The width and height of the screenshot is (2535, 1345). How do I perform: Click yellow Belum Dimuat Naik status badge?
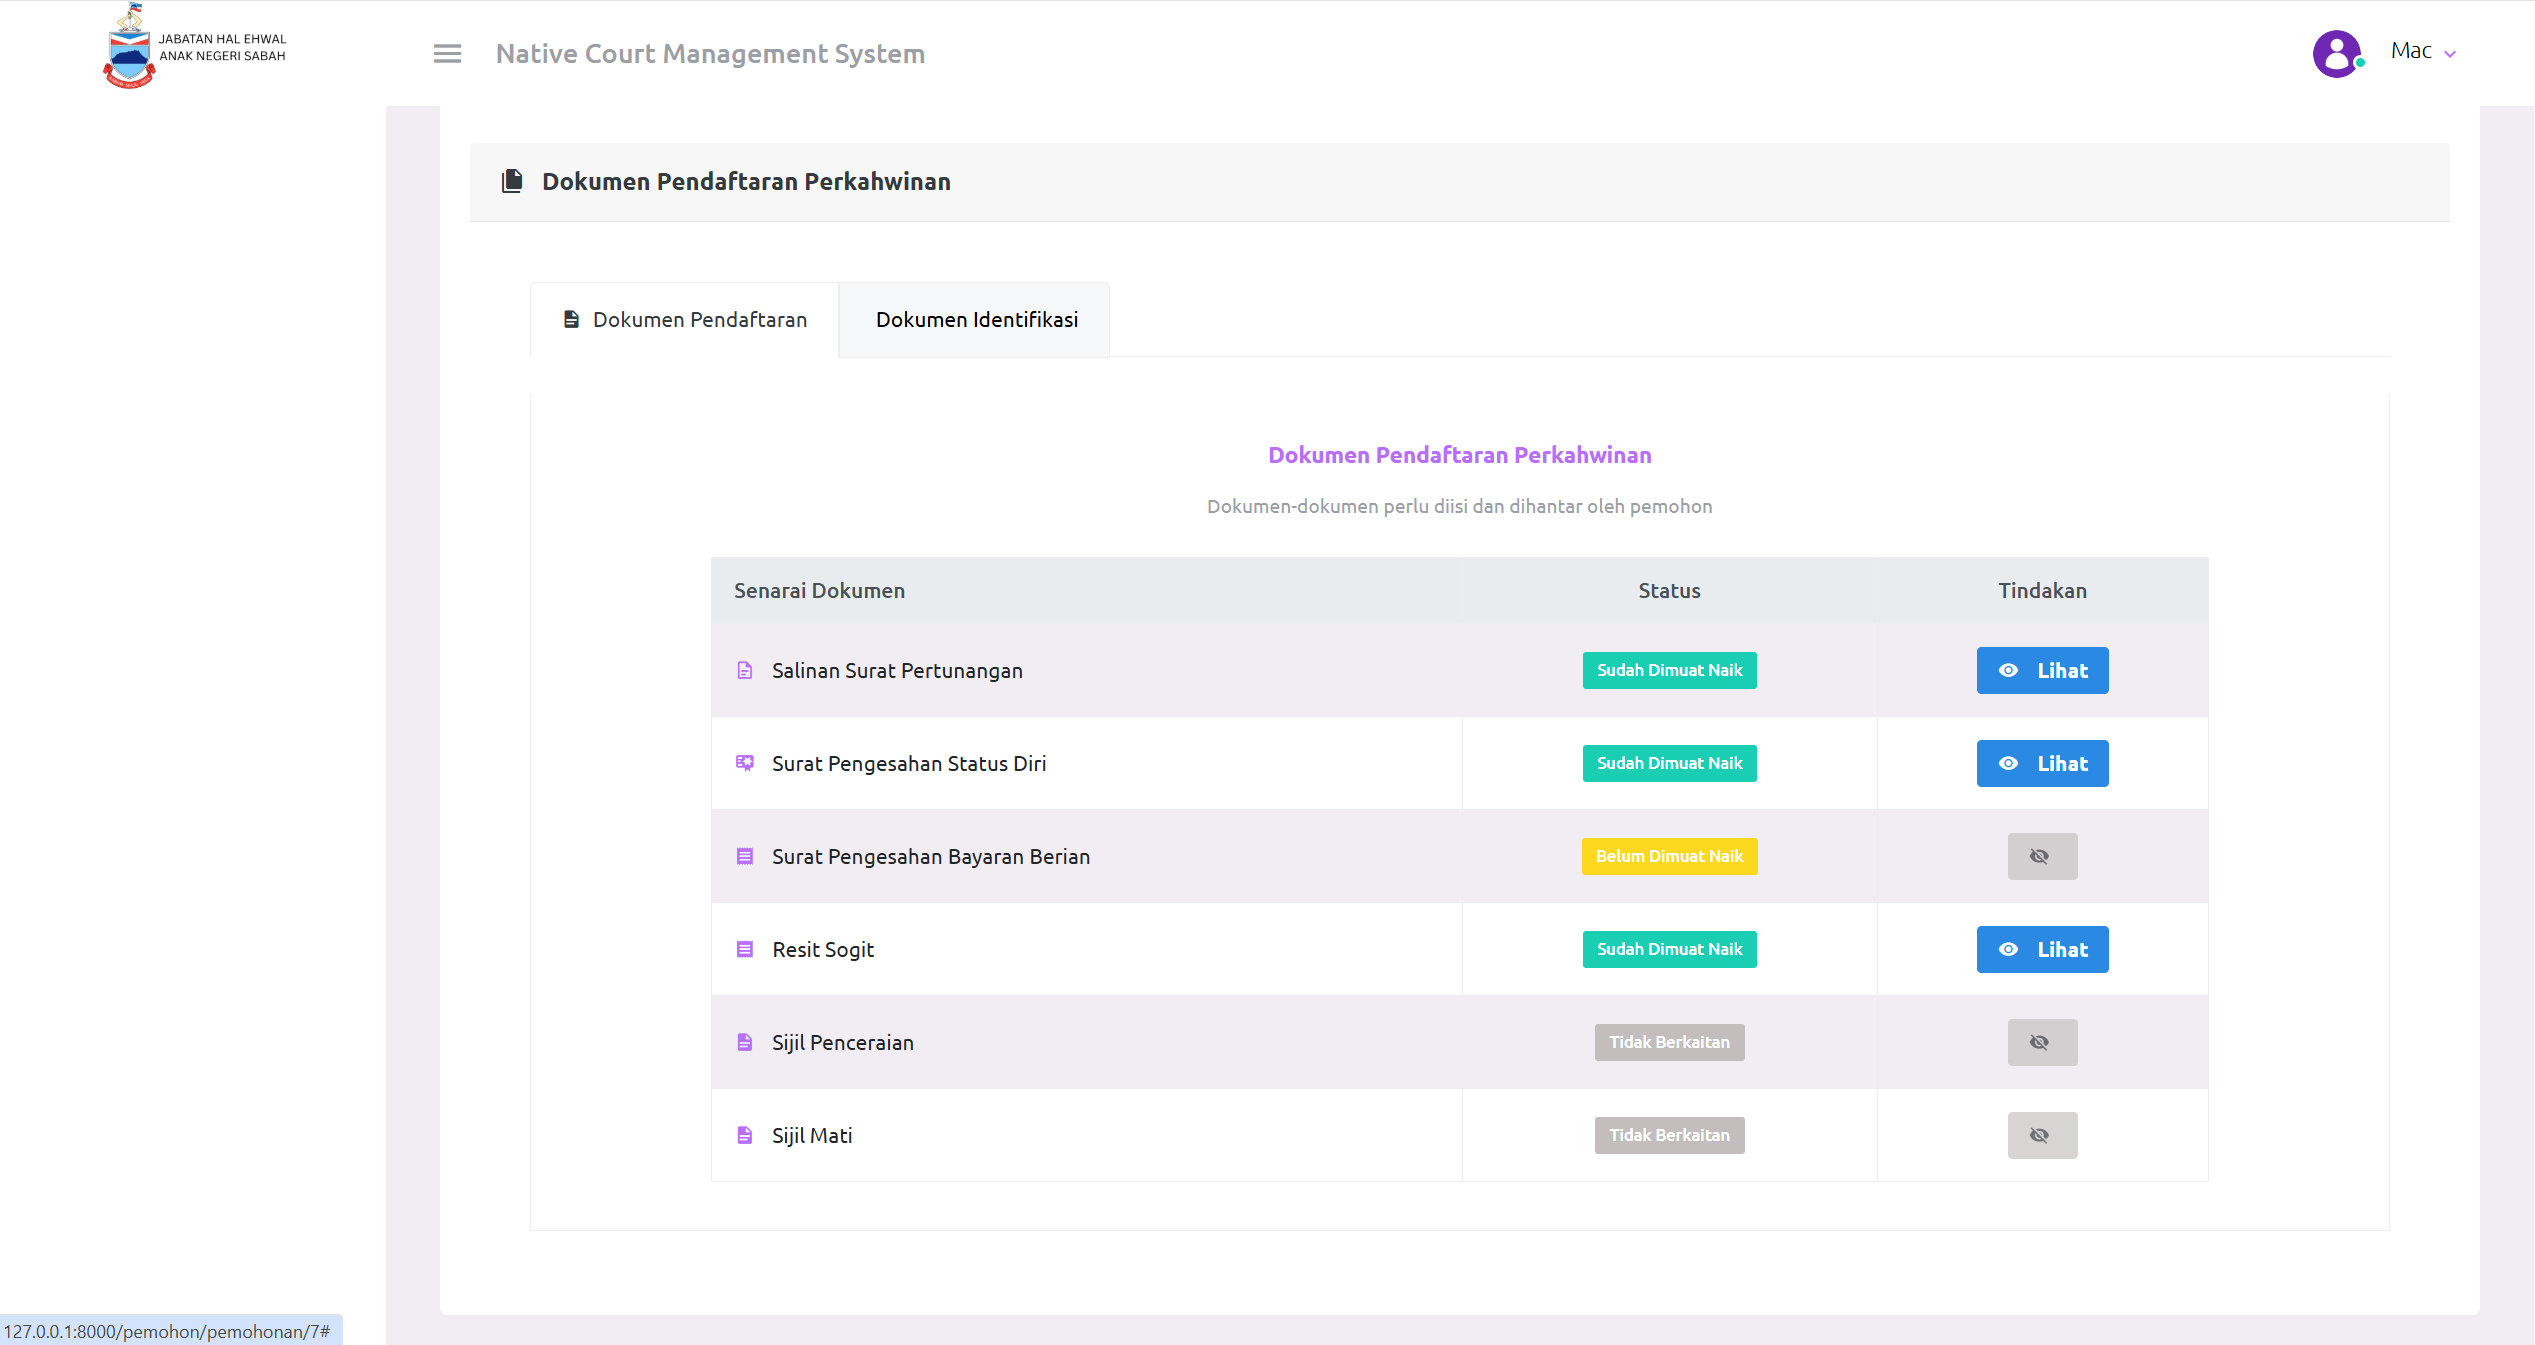pyautogui.click(x=1668, y=856)
